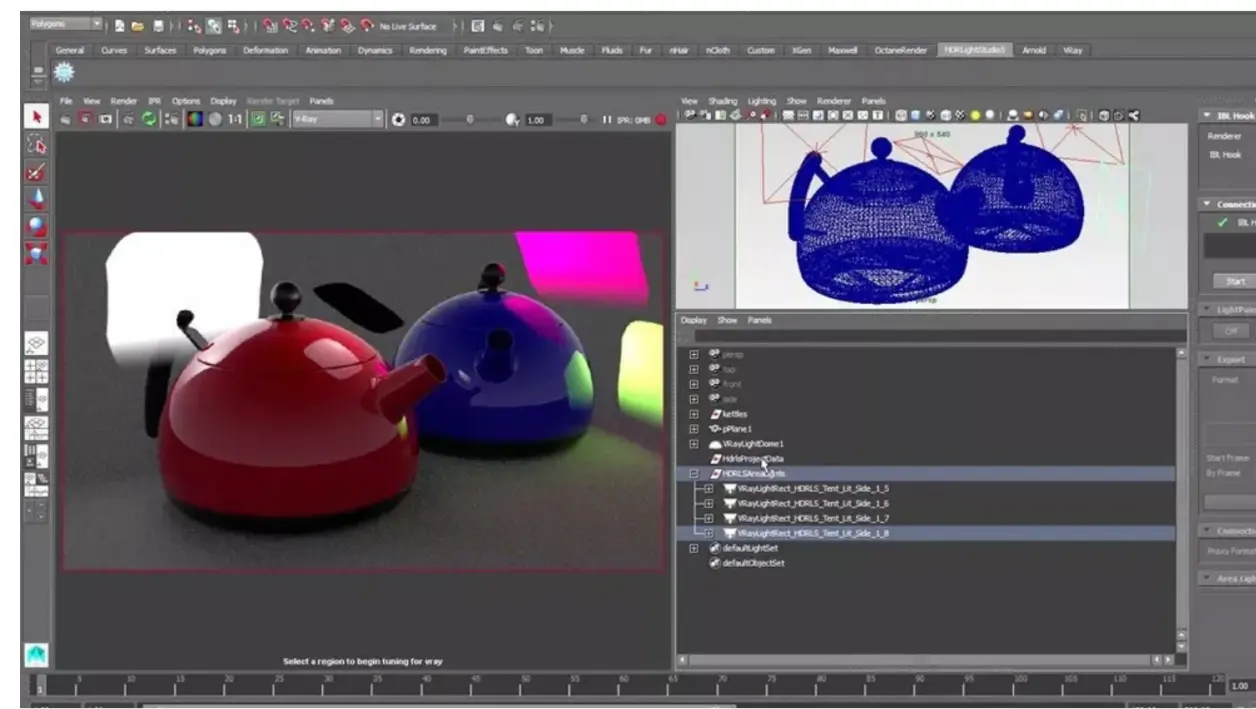
Task: Collapse the Export section in right panel
Action: click(1207, 359)
